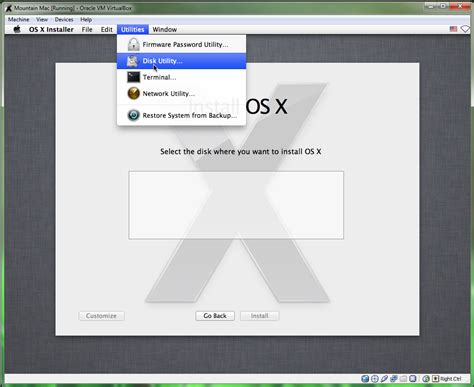The height and width of the screenshot is (387, 474).
Task: Click the Disk Utility icon in the menu
Action: point(132,61)
